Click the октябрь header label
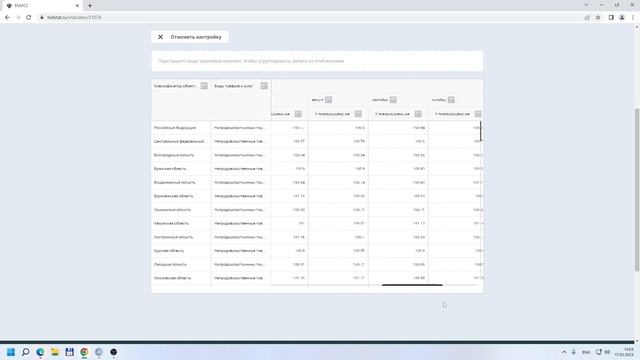Viewport: 640px width, 360px height. click(439, 100)
